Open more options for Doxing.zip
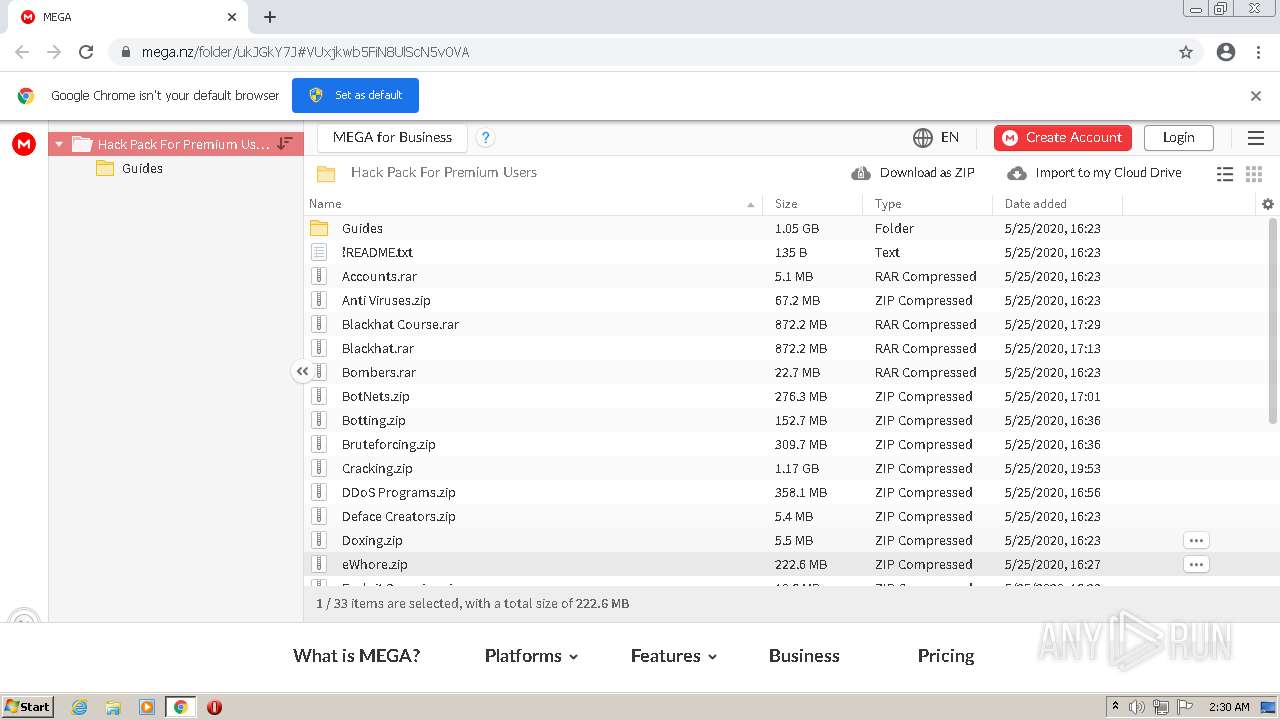 click(1196, 540)
